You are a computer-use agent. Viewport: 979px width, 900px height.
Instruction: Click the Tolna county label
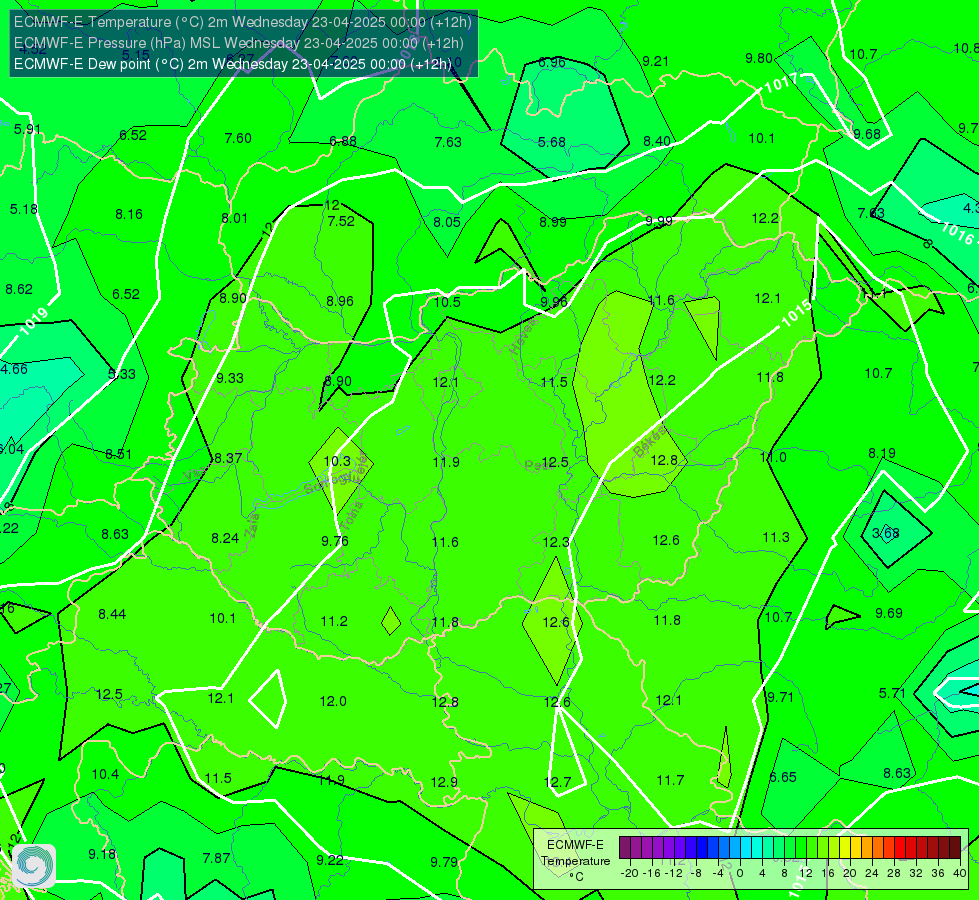[353, 515]
